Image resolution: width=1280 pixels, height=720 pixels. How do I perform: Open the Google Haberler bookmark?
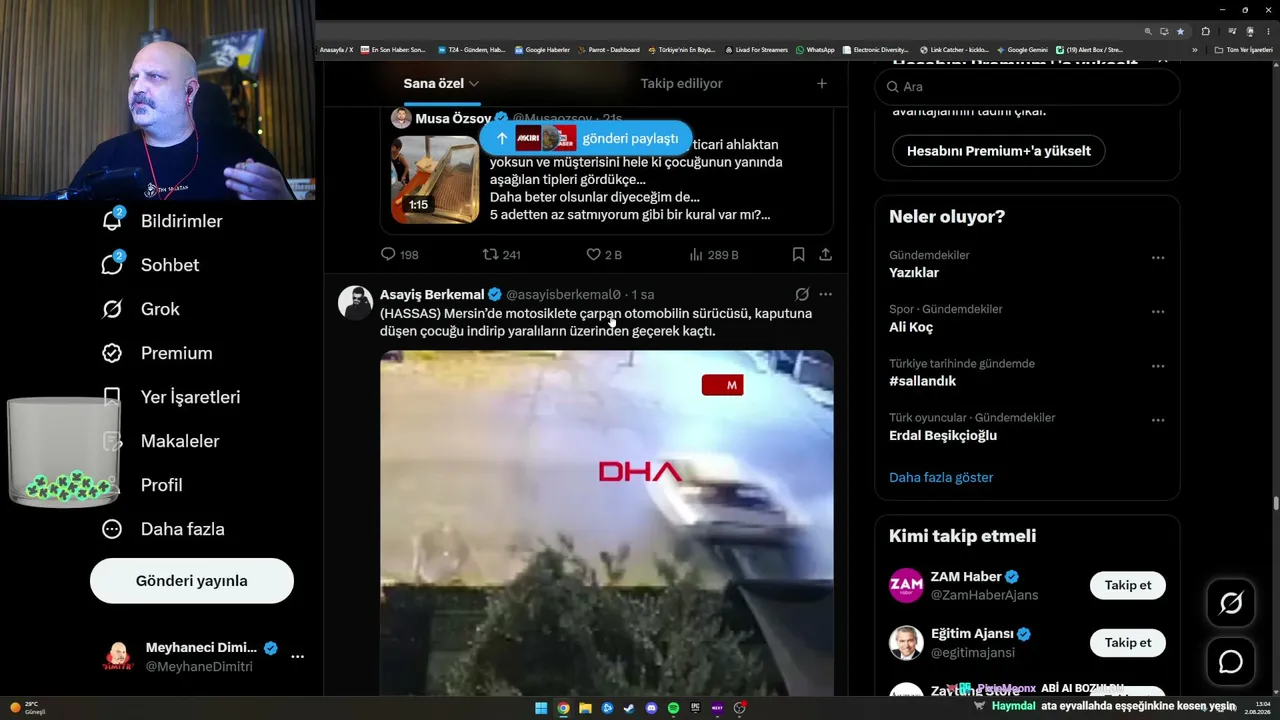pos(542,50)
